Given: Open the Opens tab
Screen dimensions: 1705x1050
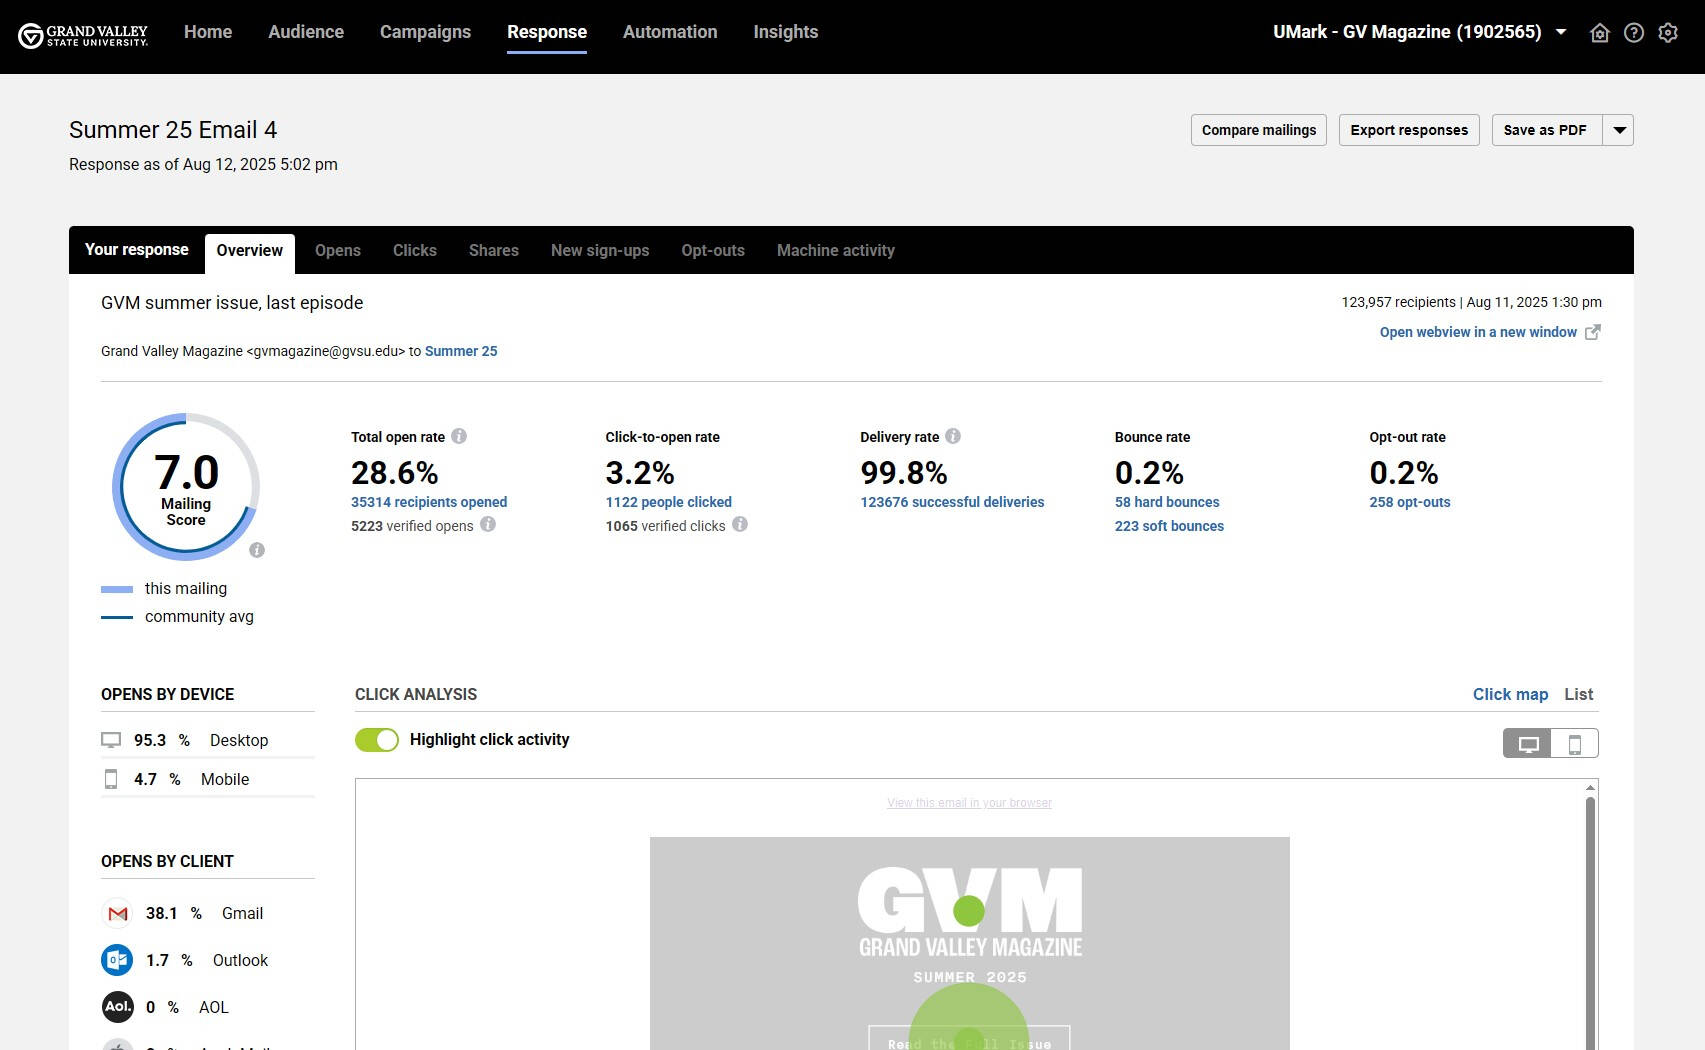Looking at the screenshot, I should pos(337,251).
